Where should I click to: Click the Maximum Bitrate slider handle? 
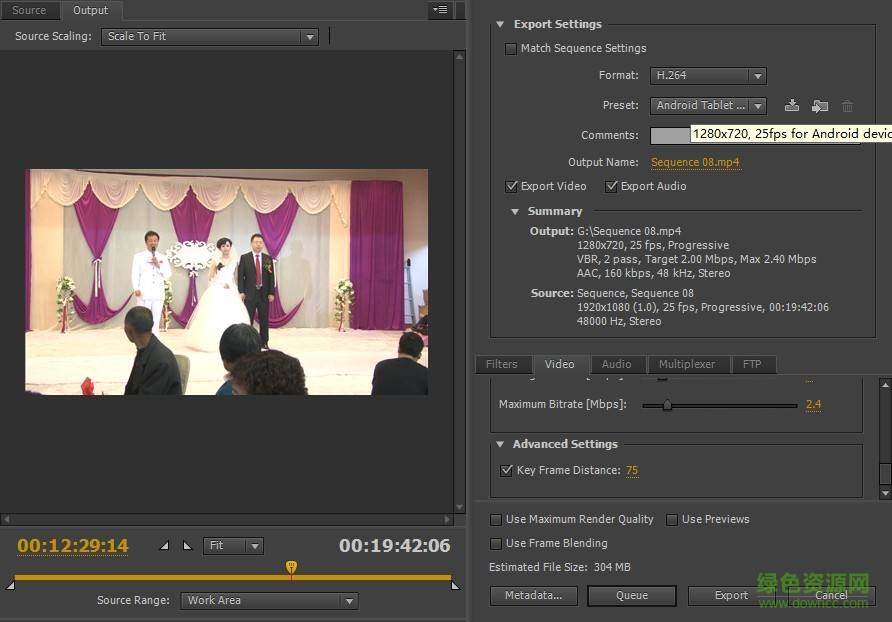pos(667,405)
